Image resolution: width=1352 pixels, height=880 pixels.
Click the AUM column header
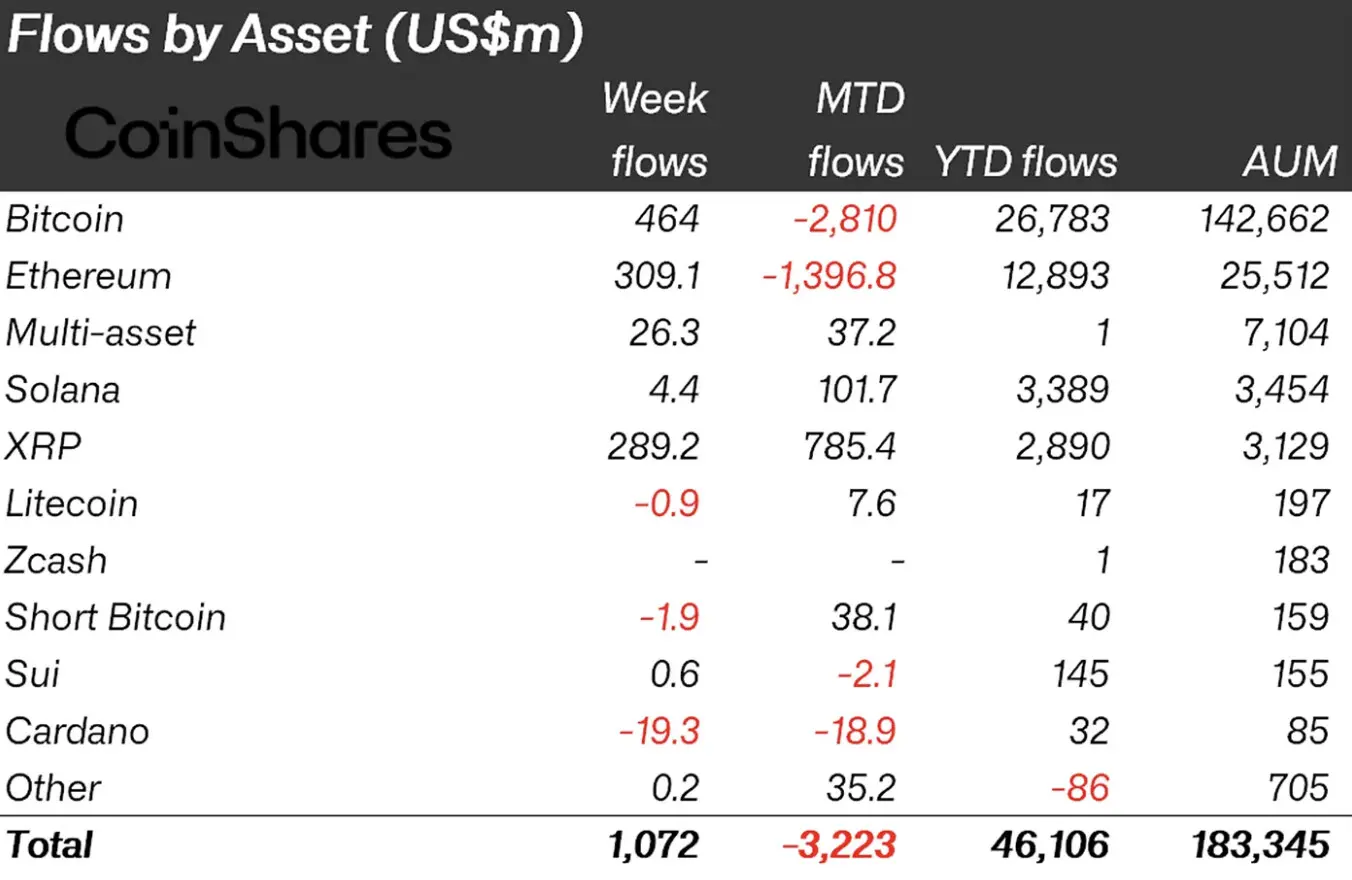[1290, 162]
